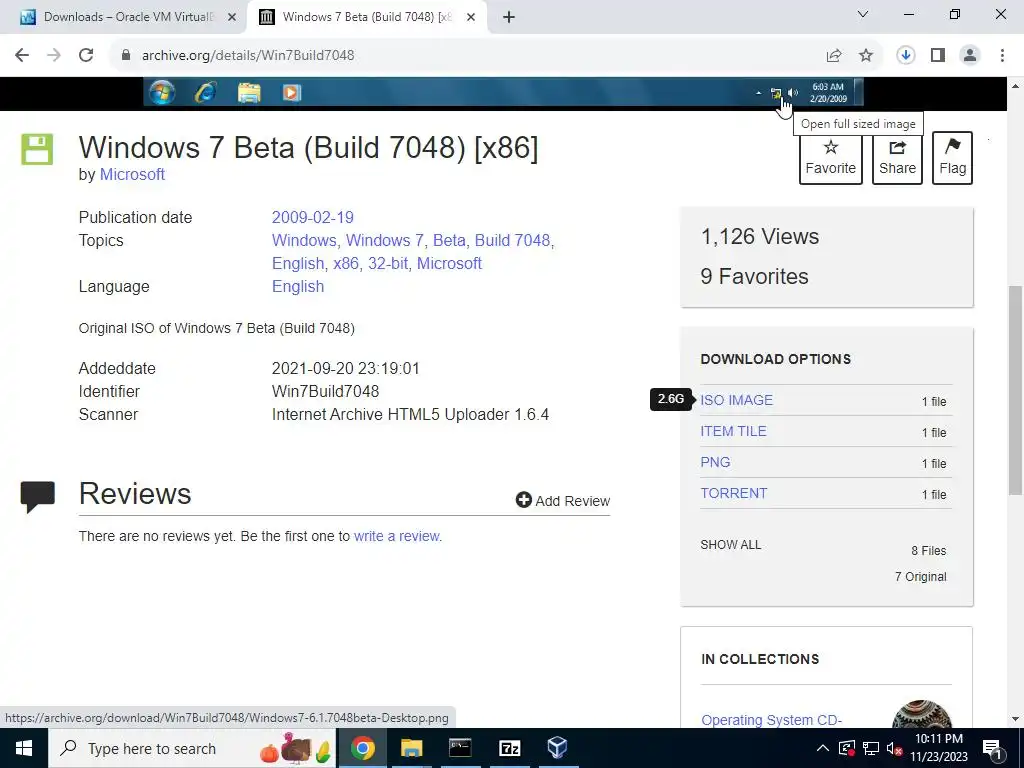Click the network tray icon

[871, 748]
